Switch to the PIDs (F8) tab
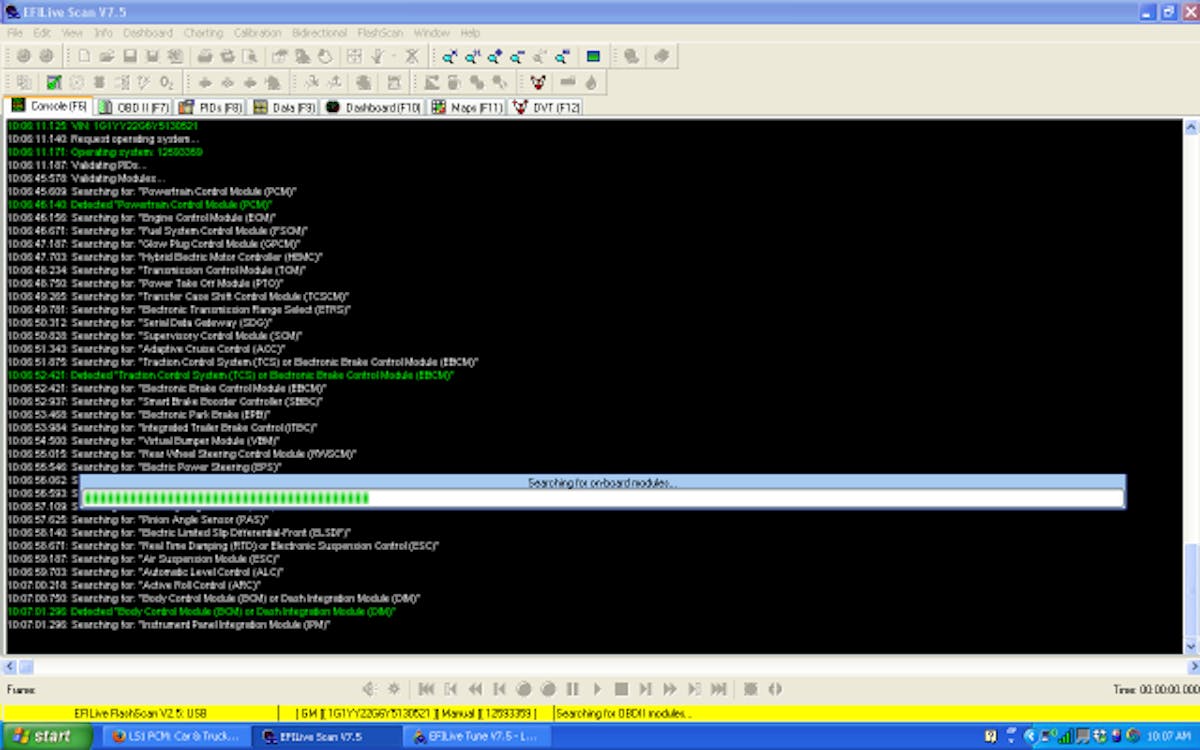1200x750 pixels. [209, 106]
